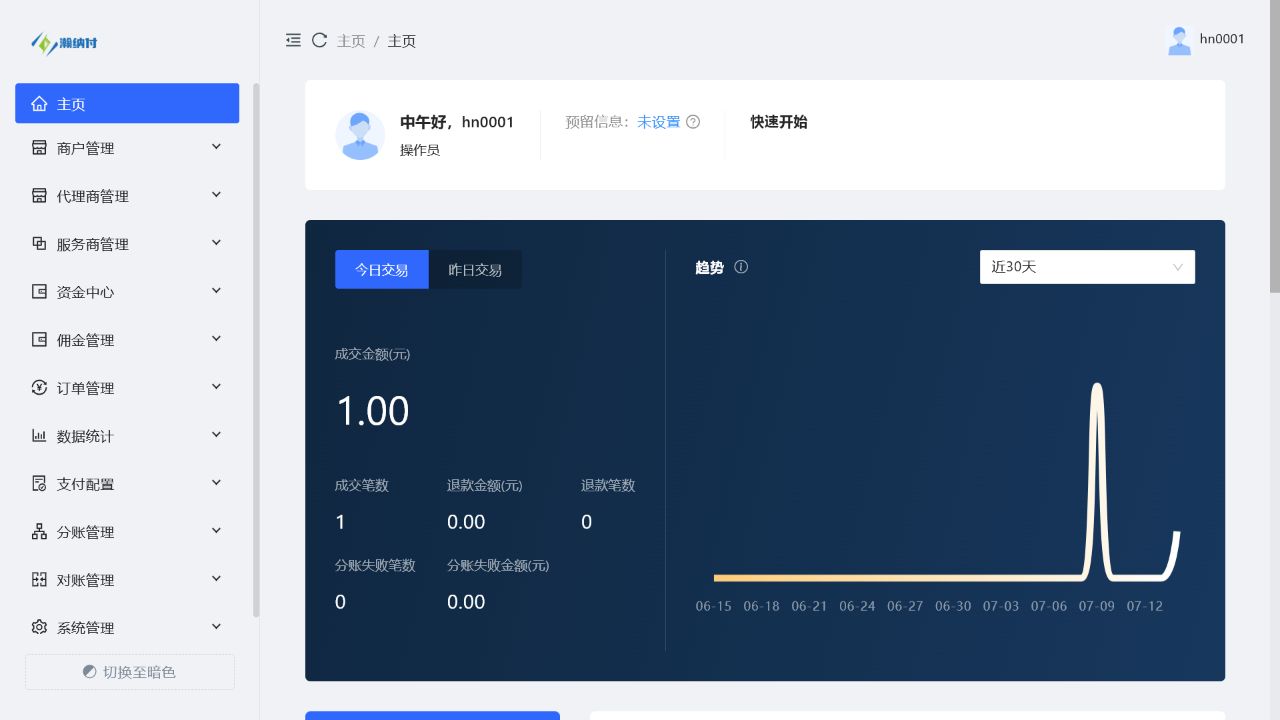Click the operator avatar in the greeting card

tap(360, 135)
